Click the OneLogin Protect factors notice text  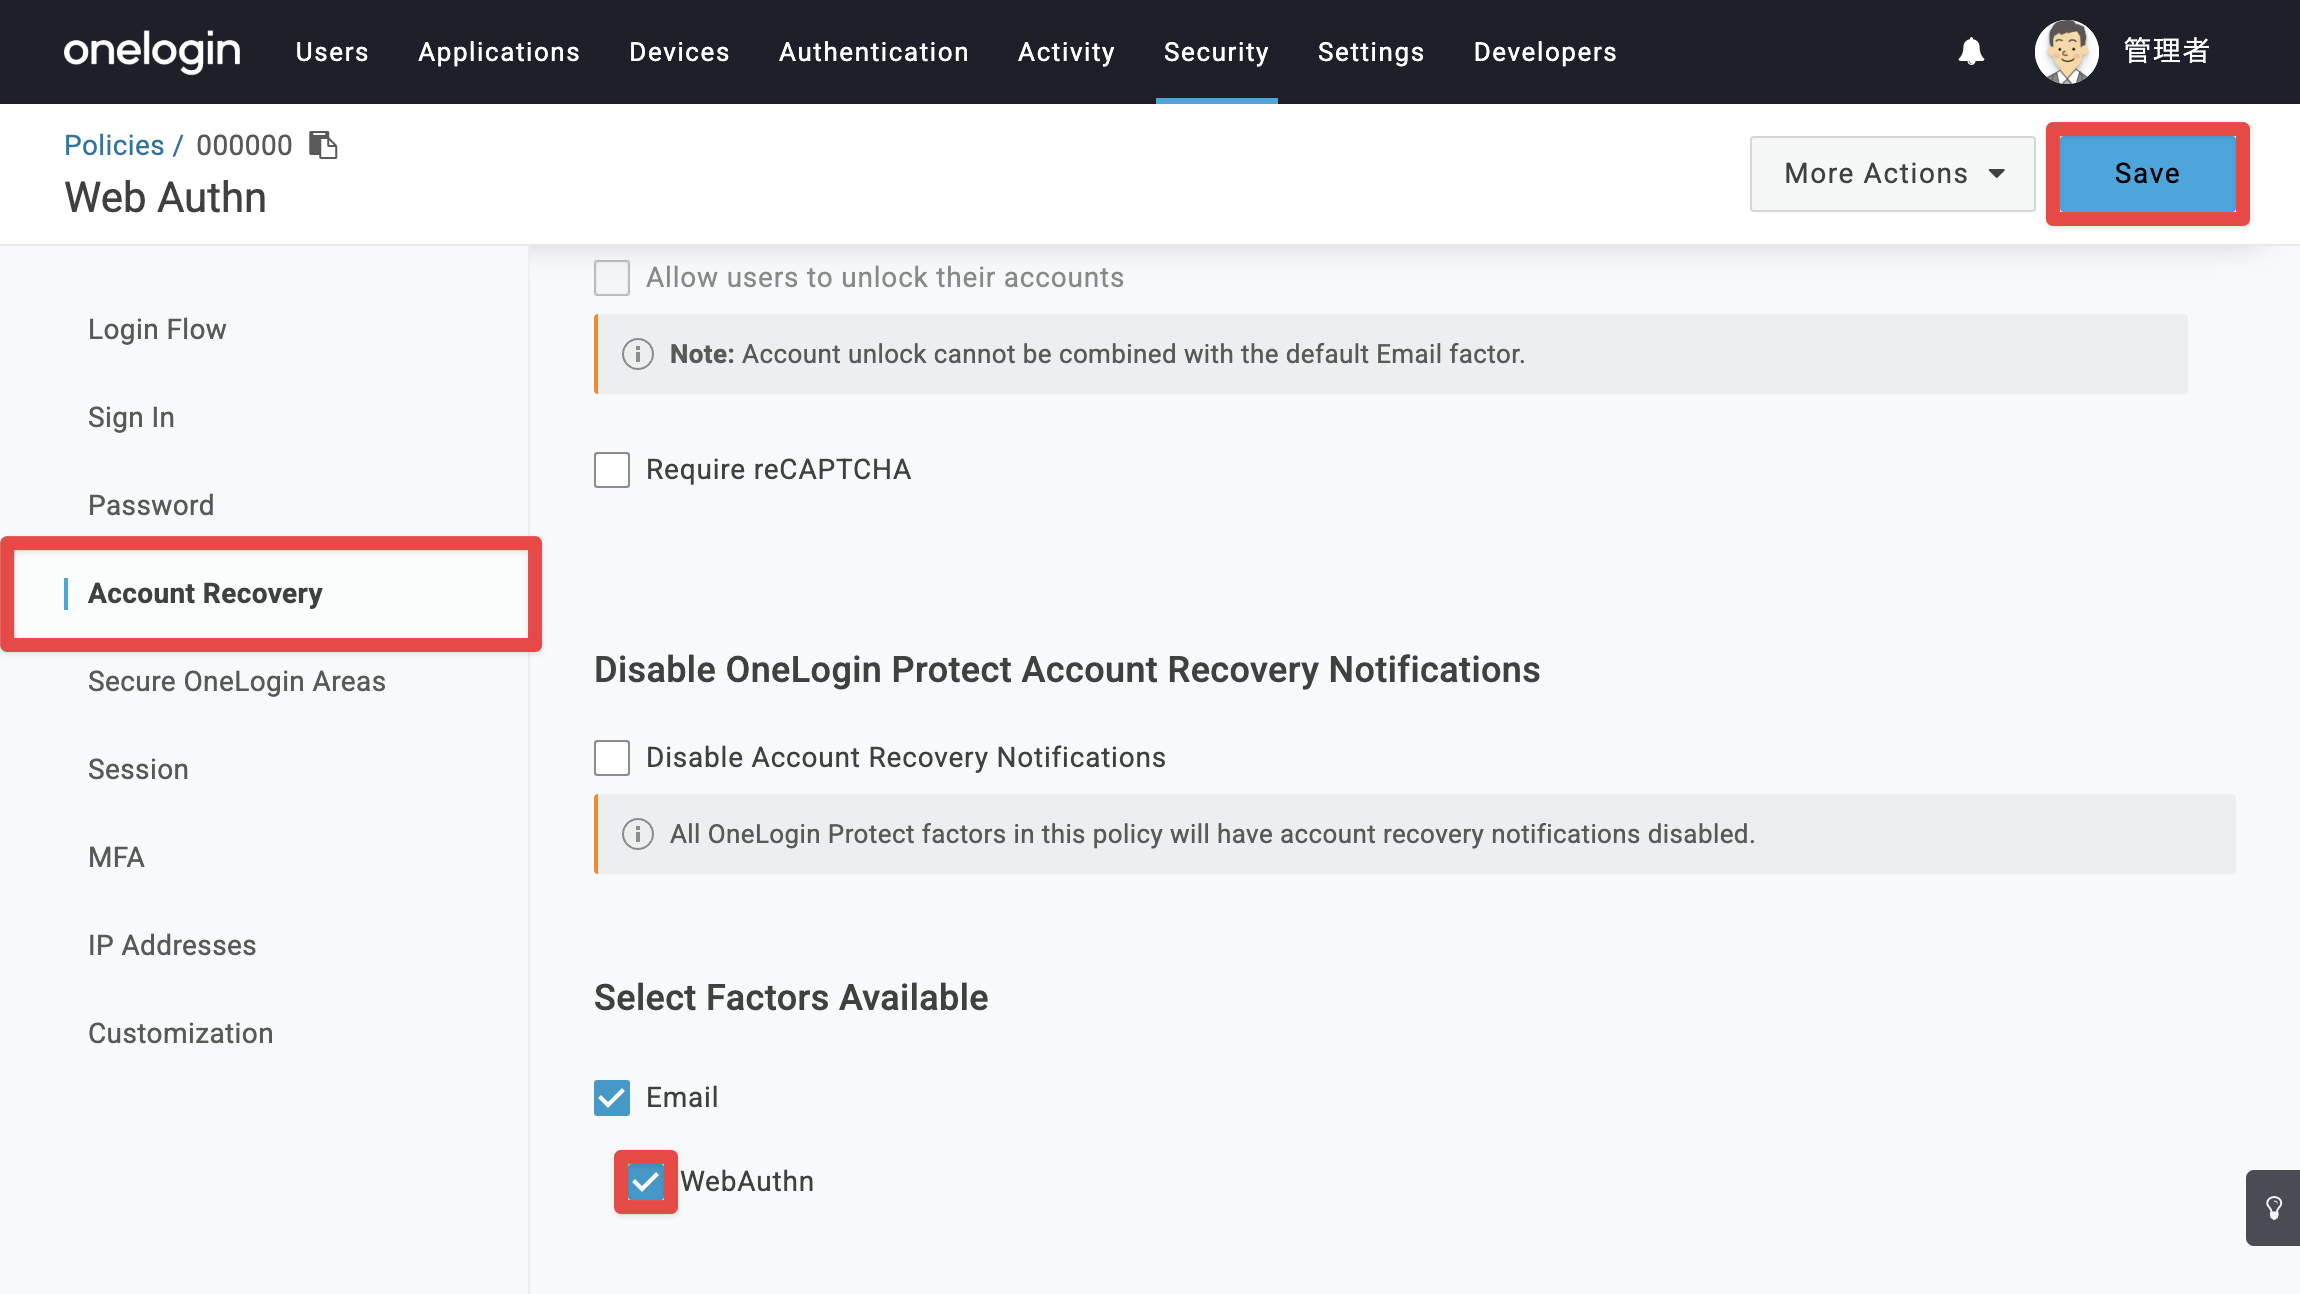pyautogui.click(x=1212, y=834)
